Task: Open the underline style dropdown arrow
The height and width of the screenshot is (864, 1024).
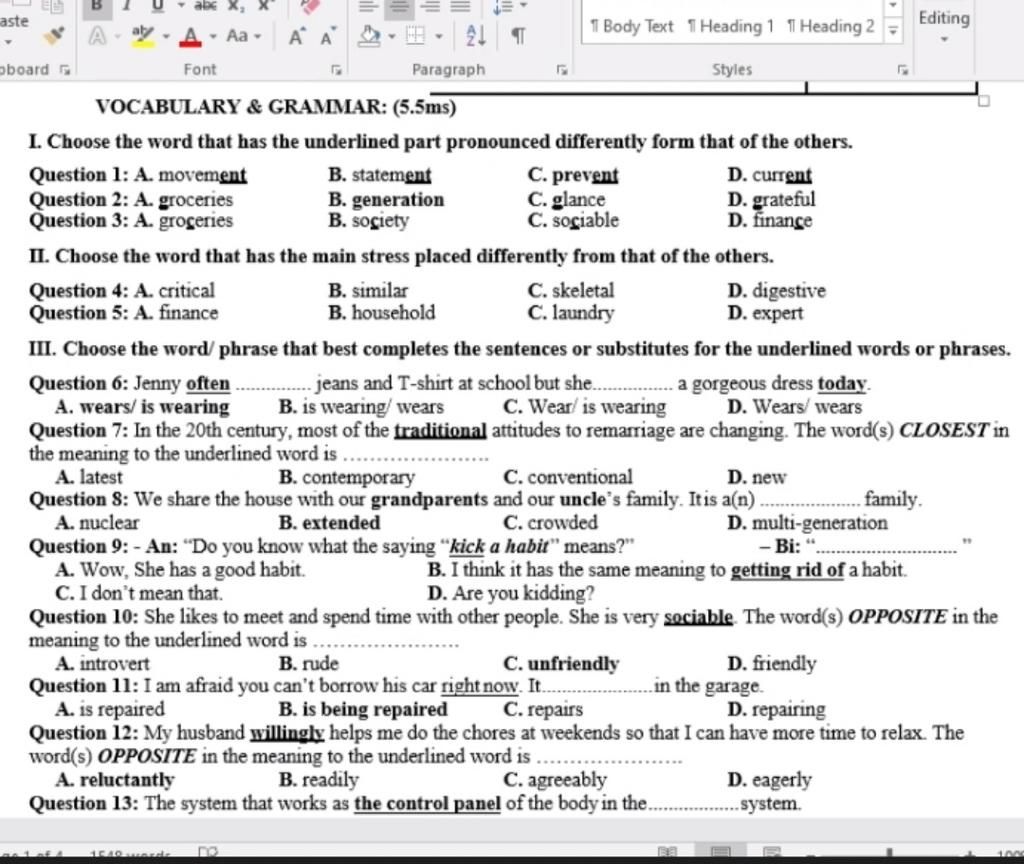Action: (180, 5)
